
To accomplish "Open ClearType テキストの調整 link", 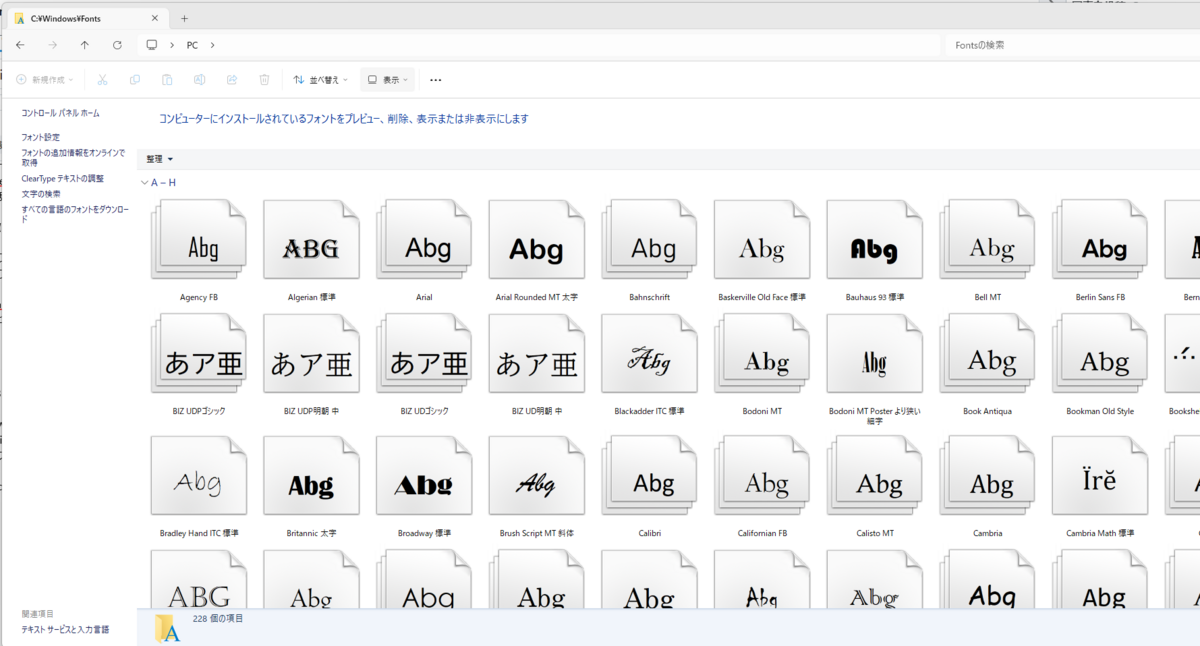I will click(63, 178).
